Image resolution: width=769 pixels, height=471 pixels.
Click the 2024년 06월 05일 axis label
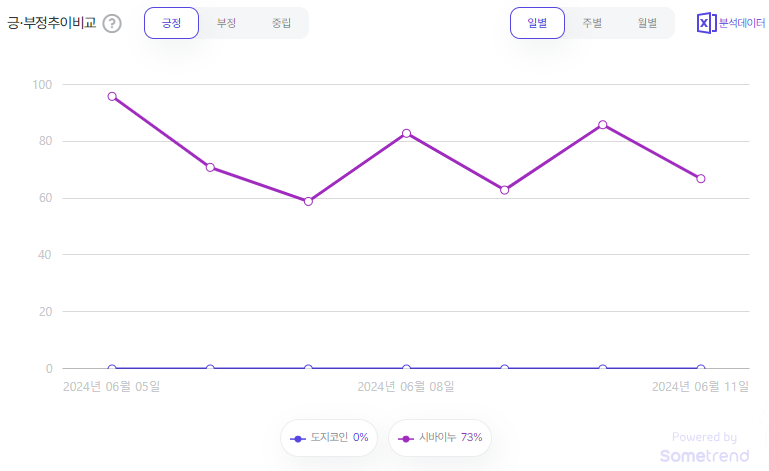tap(112, 387)
